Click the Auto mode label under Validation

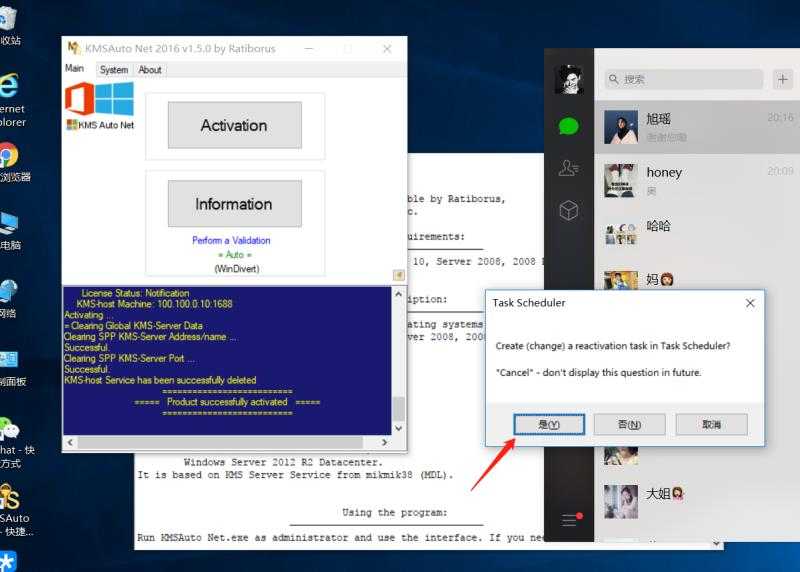(235, 255)
